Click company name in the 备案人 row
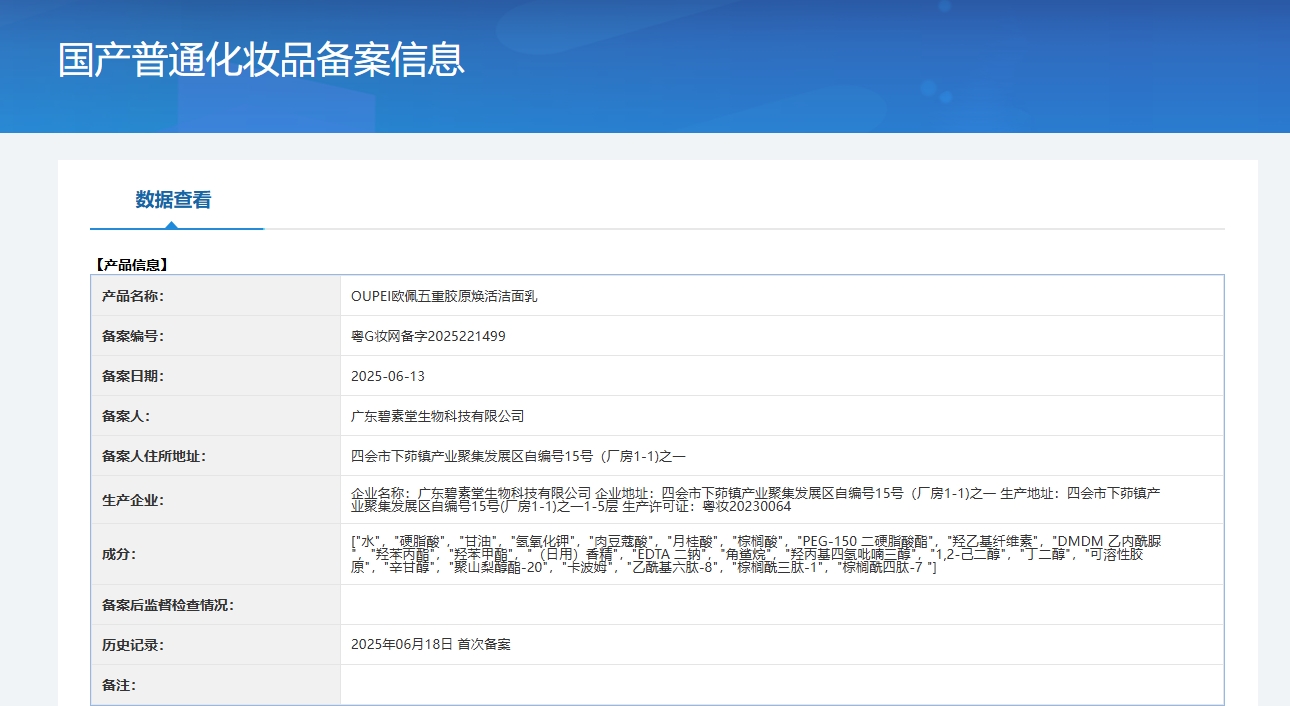Image resolution: width=1290 pixels, height=706 pixels. tap(437, 416)
